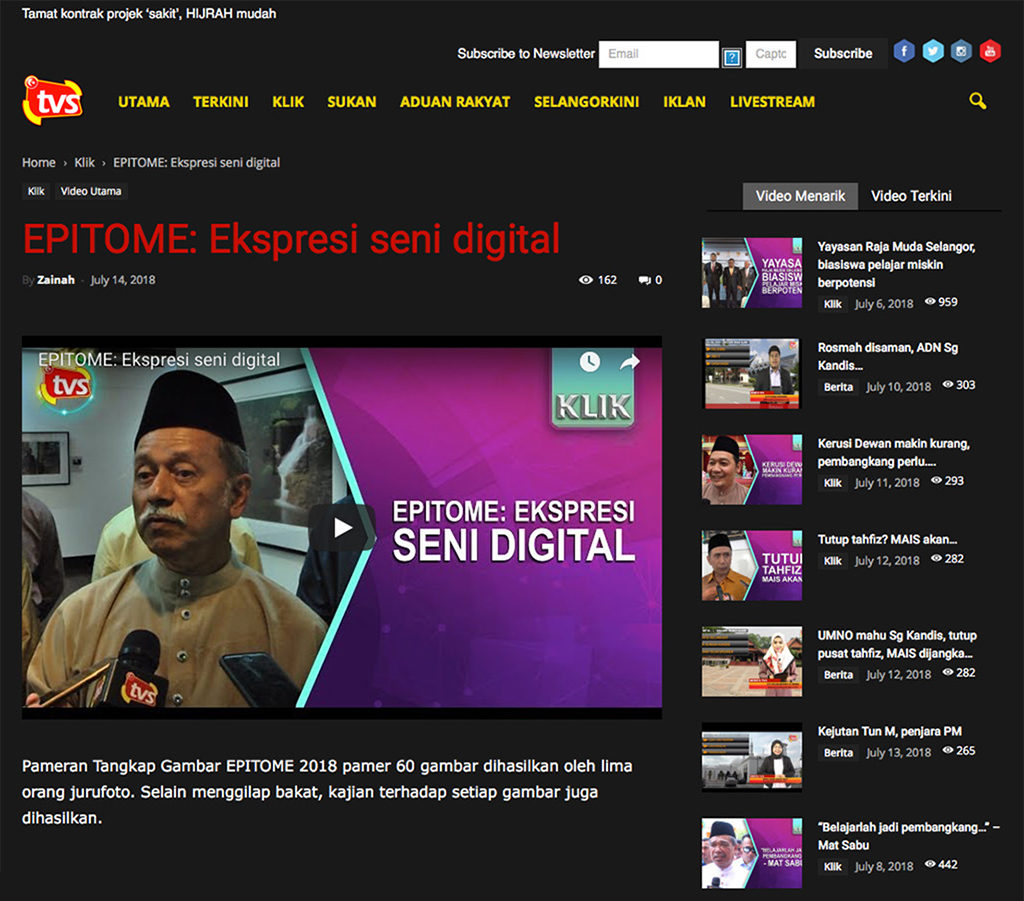Click the Subscribe button
The width and height of the screenshot is (1024, 901).
point(843,54)
